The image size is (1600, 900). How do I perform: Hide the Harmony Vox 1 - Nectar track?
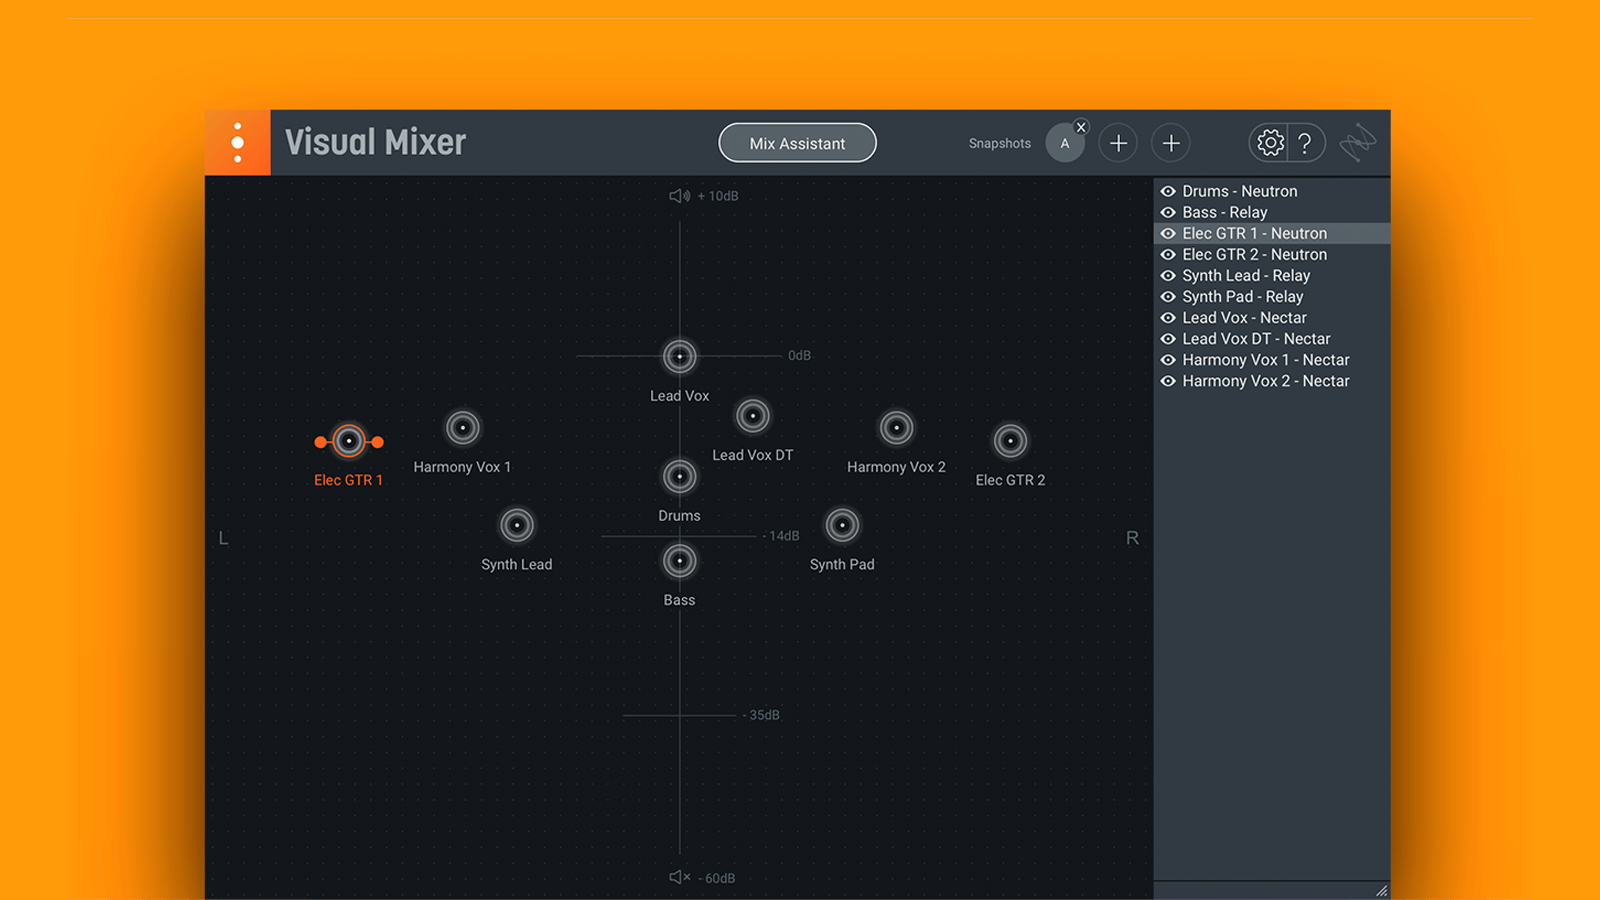click(x=1167, y=359)
